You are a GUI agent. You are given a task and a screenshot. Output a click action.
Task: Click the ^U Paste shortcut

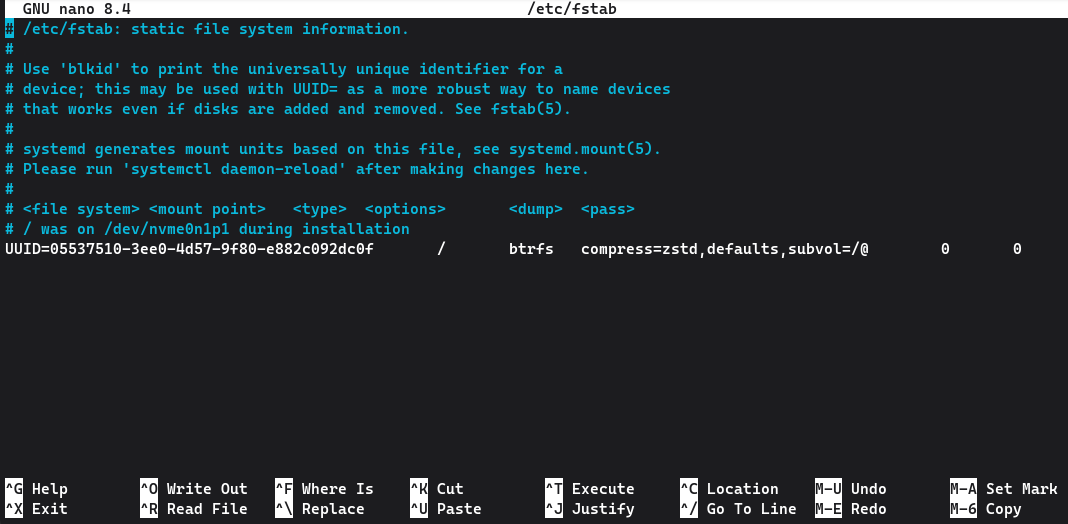point(445,509)
